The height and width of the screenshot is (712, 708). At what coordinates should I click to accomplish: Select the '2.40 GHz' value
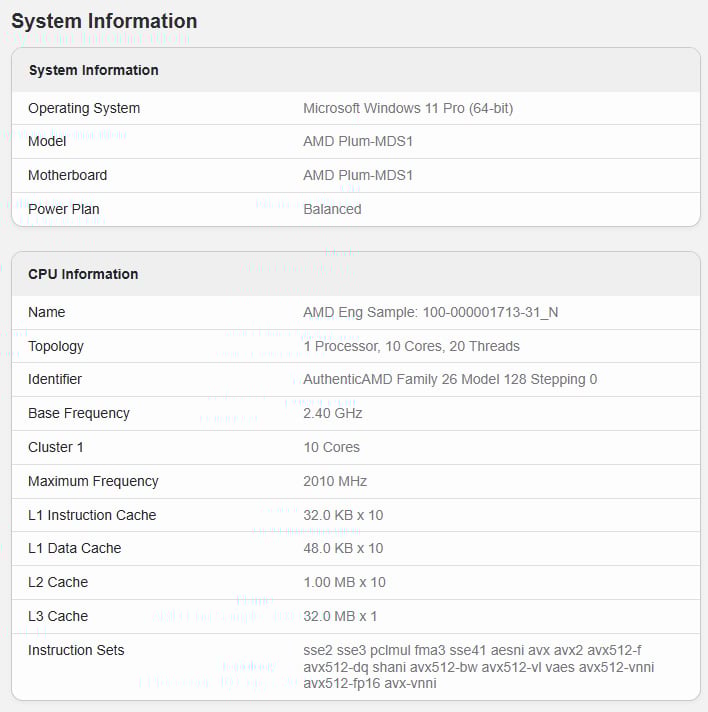(x=333, y=413)
